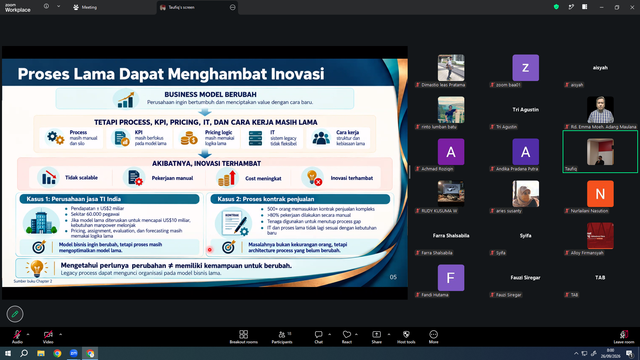Expand the Share options caret
The width and height of the screenshot is (640, 360).
click(x=389, y=334)
